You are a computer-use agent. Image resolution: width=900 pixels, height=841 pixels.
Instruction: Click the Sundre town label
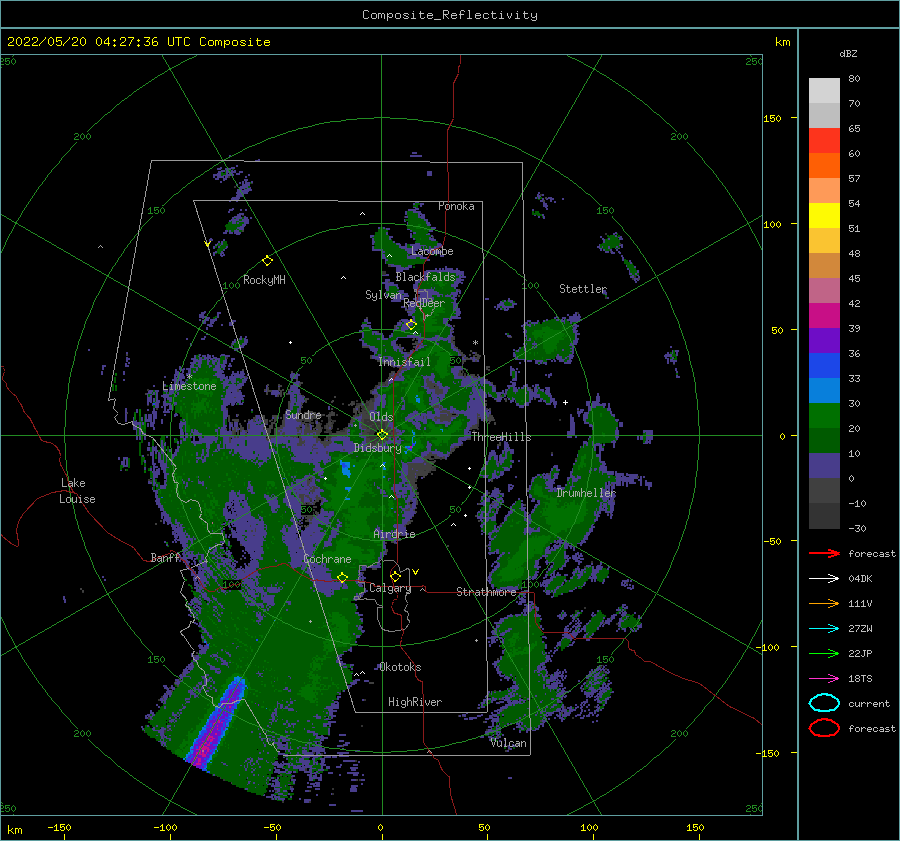point(303,414)
